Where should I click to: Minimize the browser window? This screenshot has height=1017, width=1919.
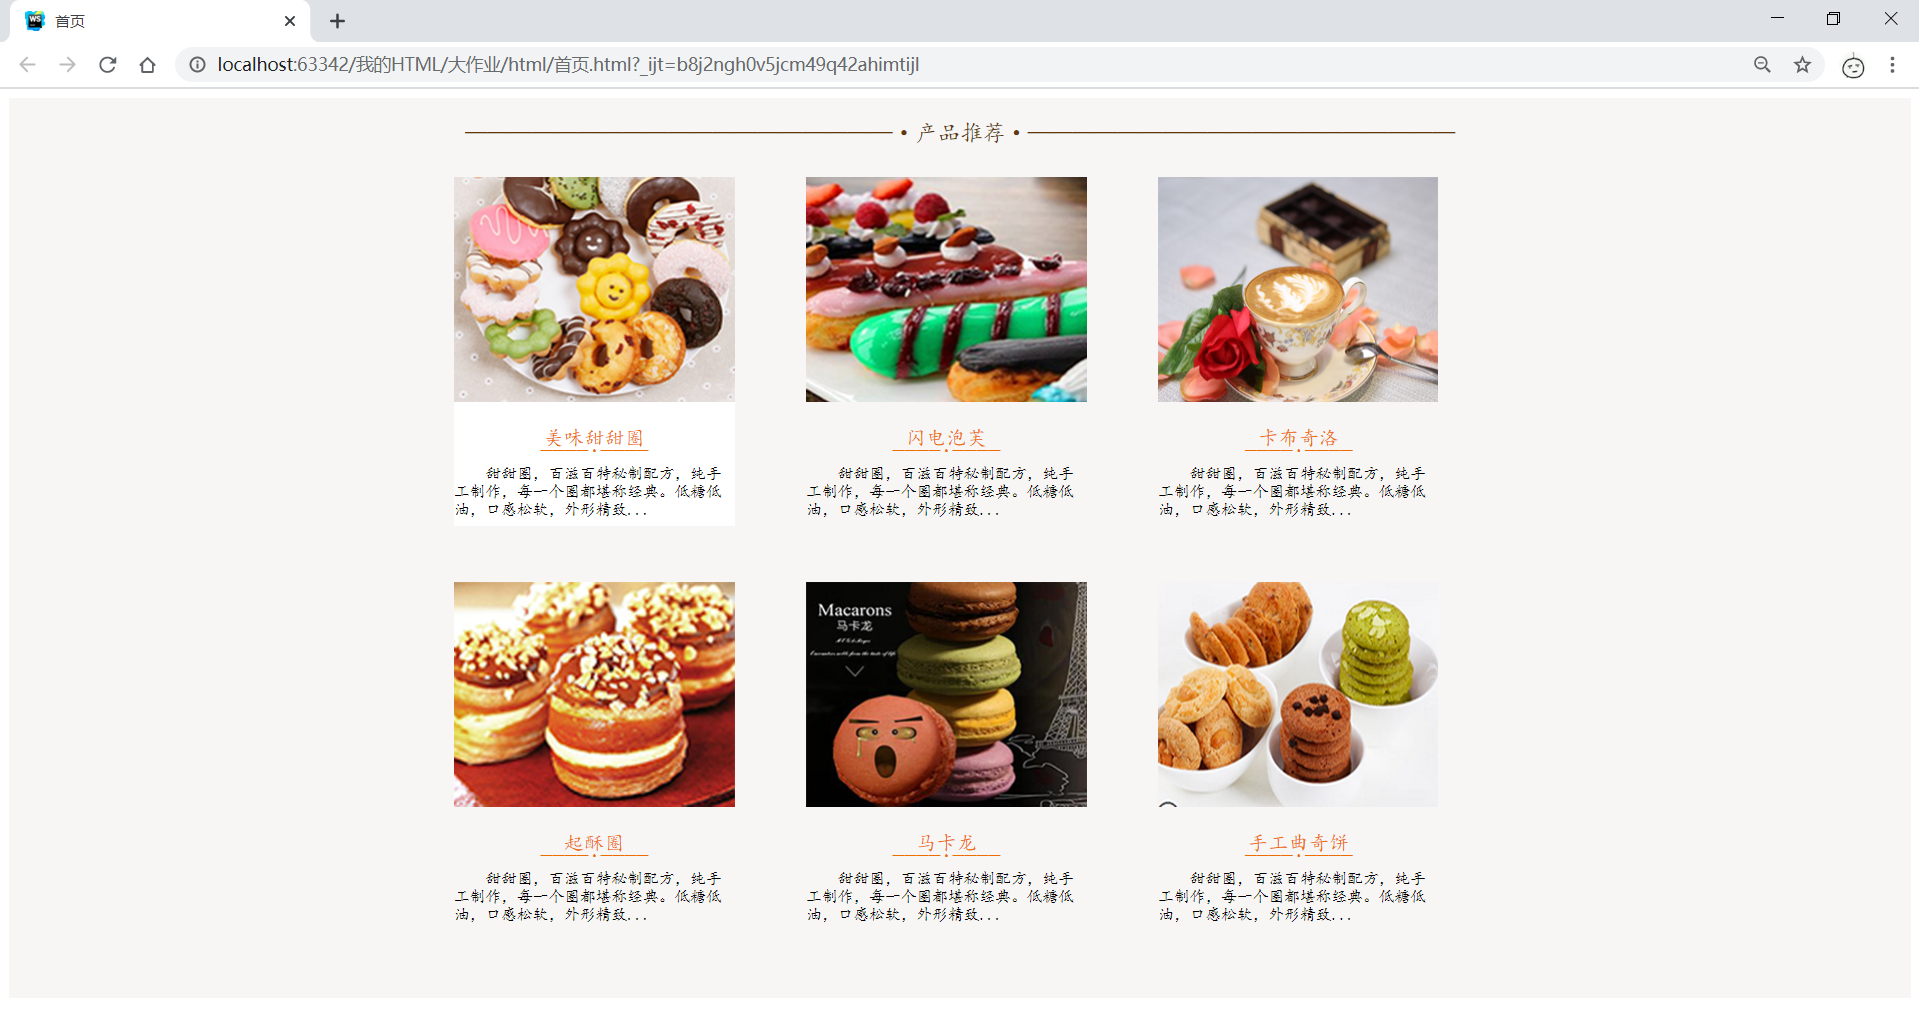(x=1777, y=19)
